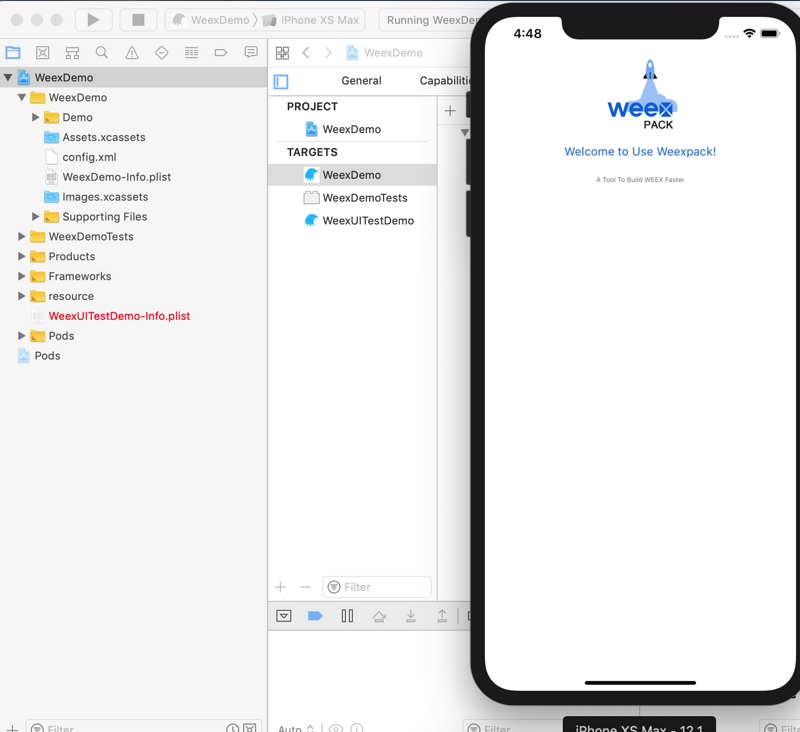Show the Find navigator
Screen dimensions: 800x732
pyautogui.click(x=102, y=52)
